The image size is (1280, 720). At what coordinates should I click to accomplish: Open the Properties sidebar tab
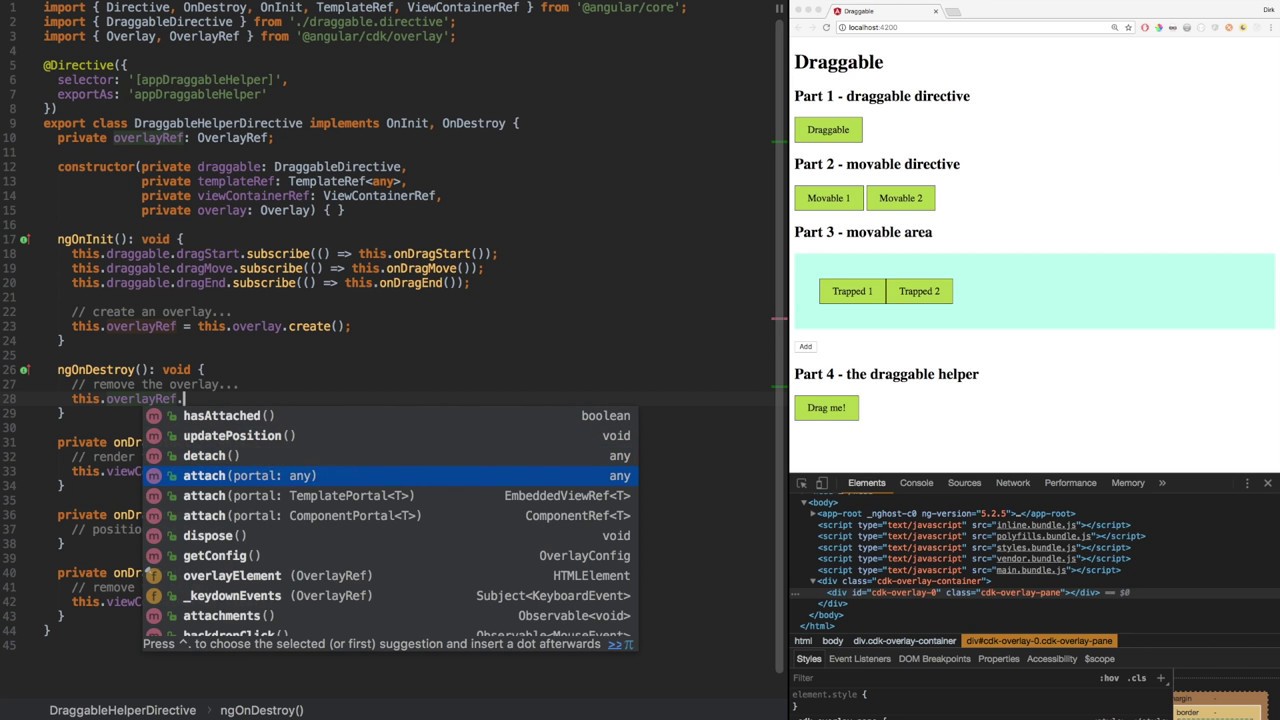click(998, 659)
